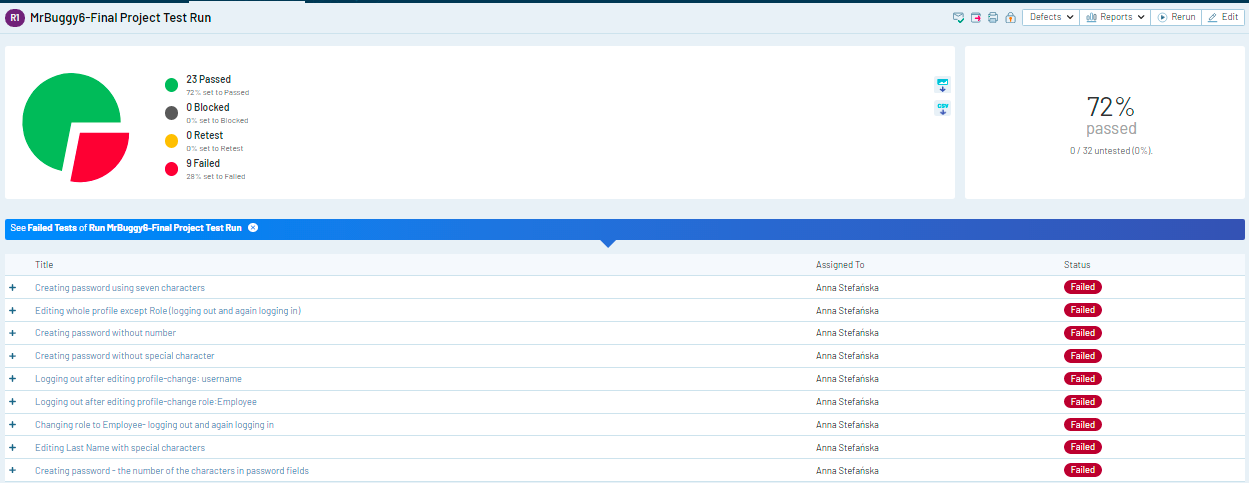The image size is (1249, 483).
Task: Click the '0 Blocked' legend label
Action: click(x=207, y=107)
